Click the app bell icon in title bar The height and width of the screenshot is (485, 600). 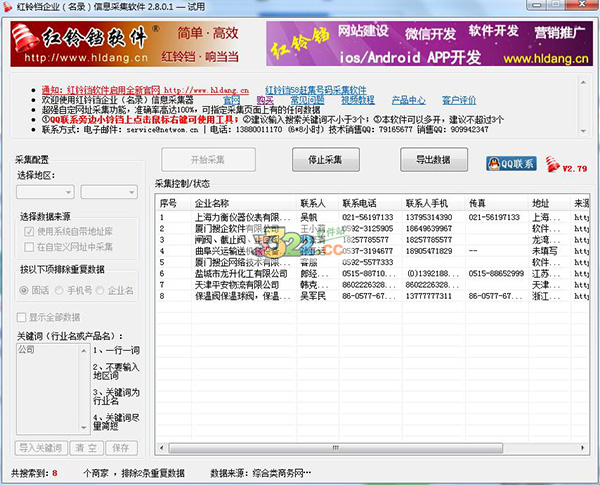point(7,7)
